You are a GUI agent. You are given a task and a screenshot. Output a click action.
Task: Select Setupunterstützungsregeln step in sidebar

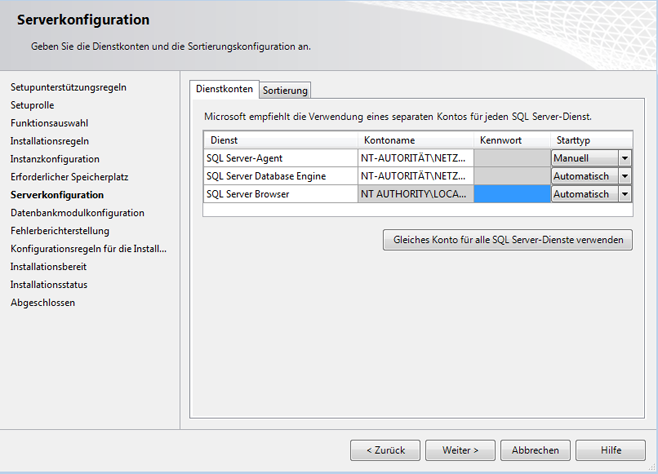pyautogui.click(x=68, y=87)
